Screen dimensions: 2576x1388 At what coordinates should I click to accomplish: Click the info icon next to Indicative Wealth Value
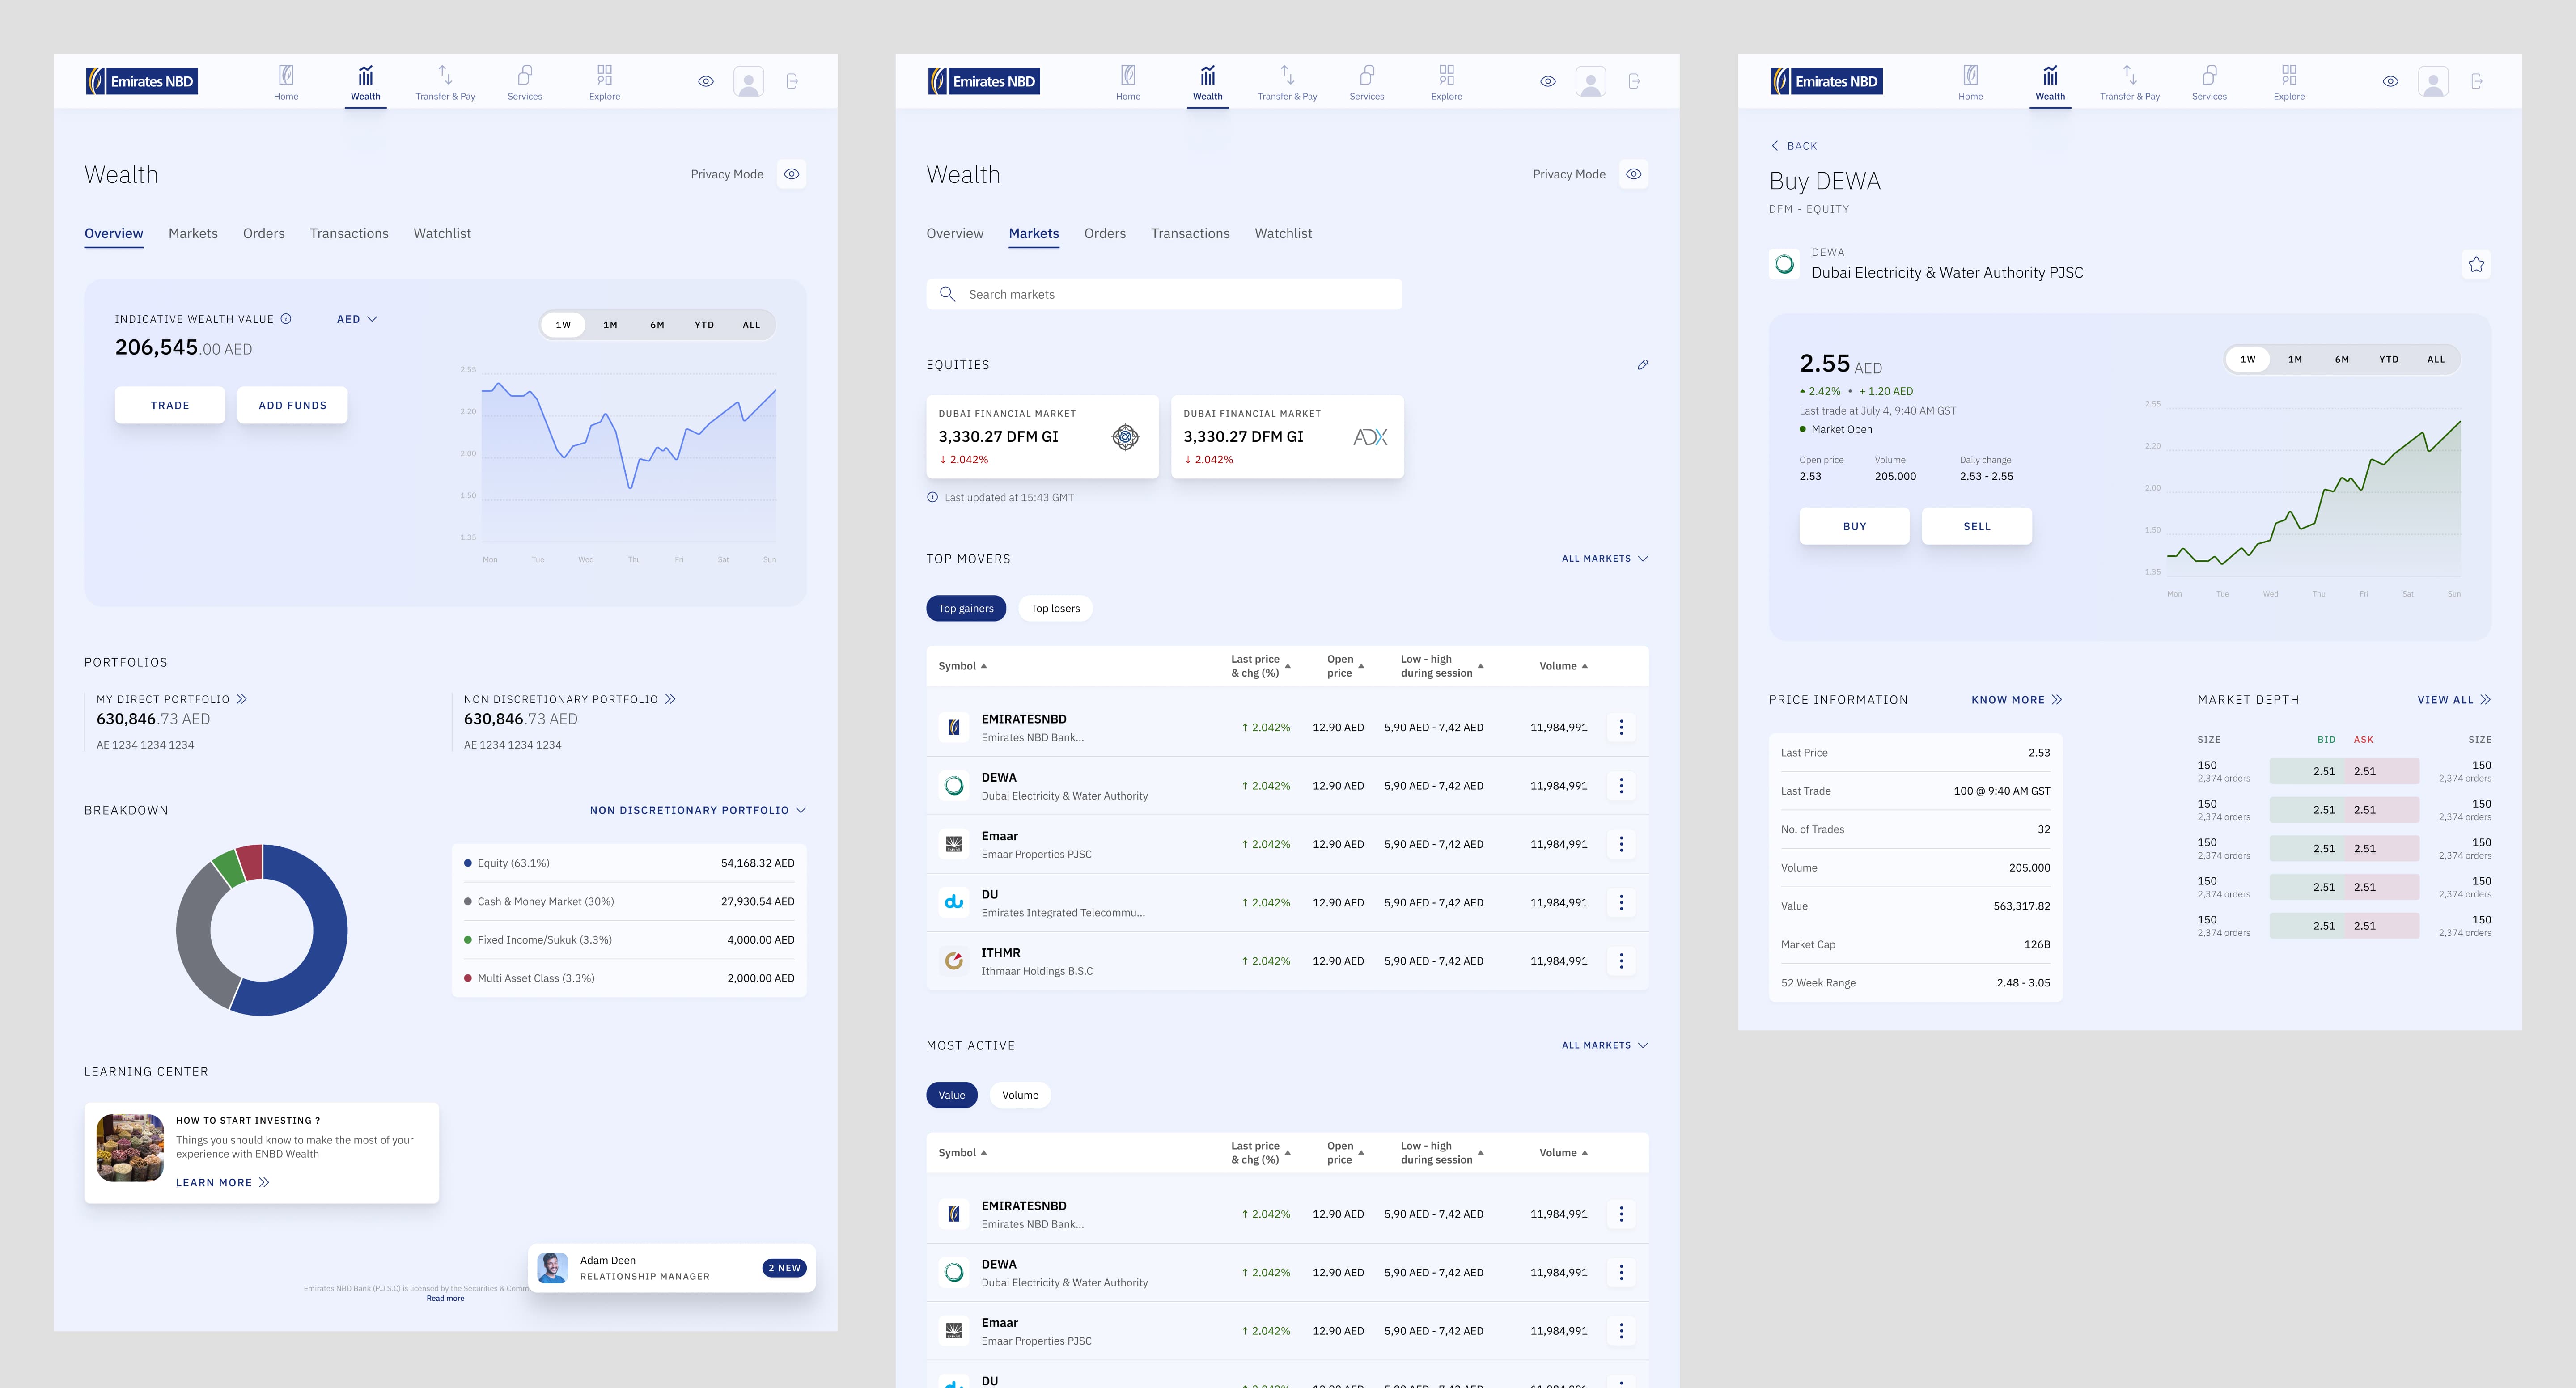tap(286, 319)
